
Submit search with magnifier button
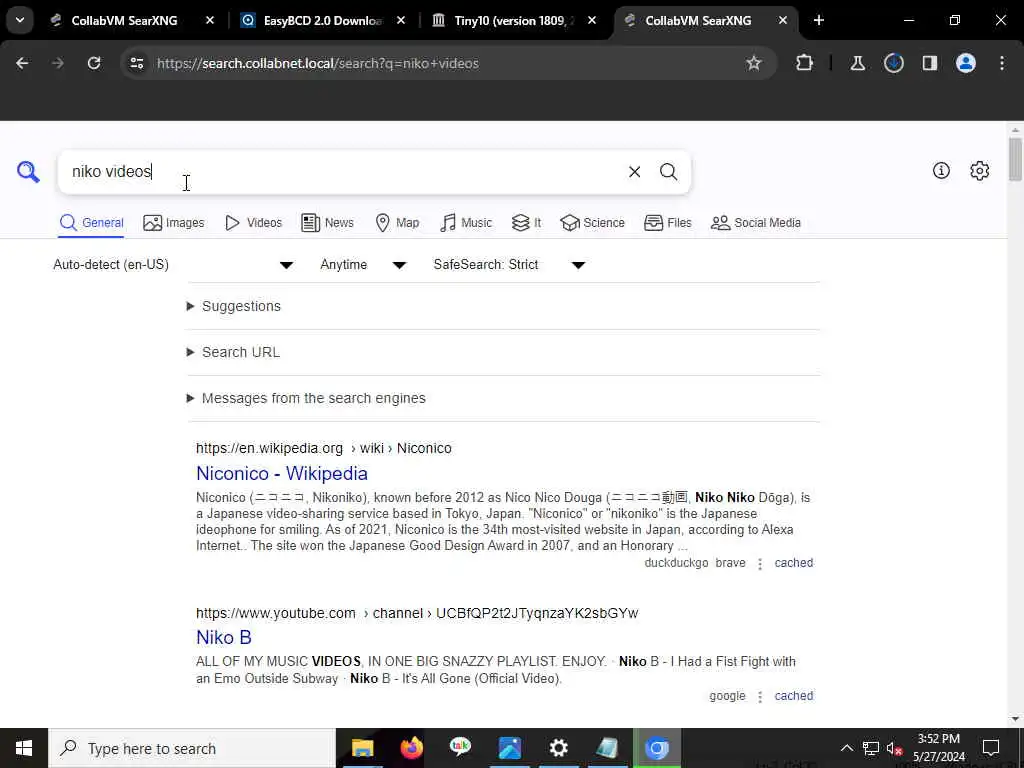(x=668, y=172)
